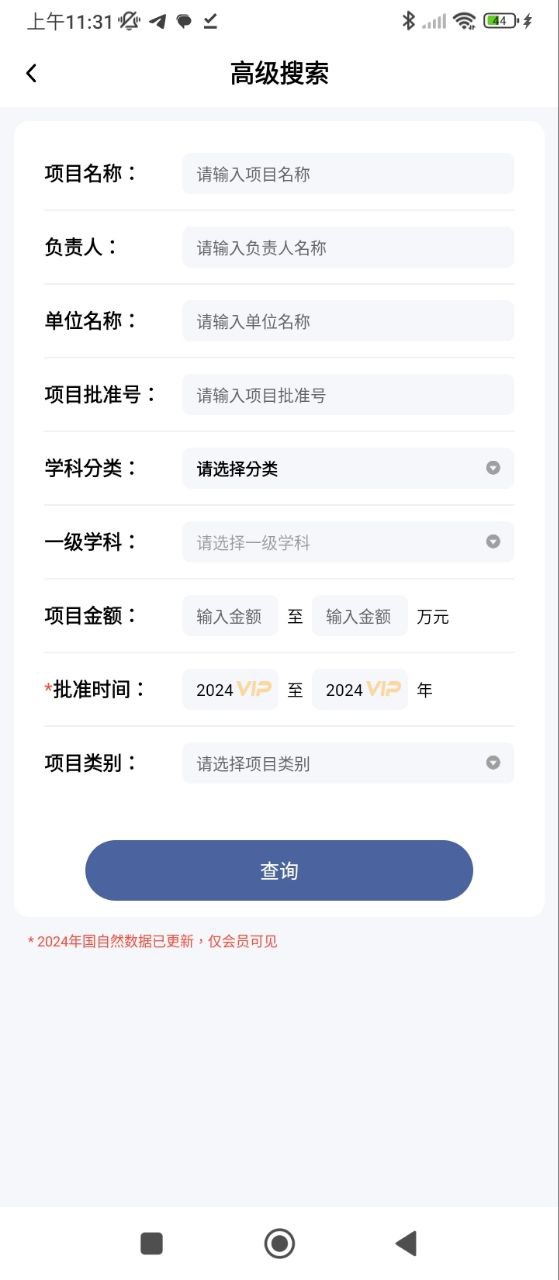Tap the Android back triangle button
Image resolution: width=559 pixels, height=1280 pixels.
point(406,1243)
